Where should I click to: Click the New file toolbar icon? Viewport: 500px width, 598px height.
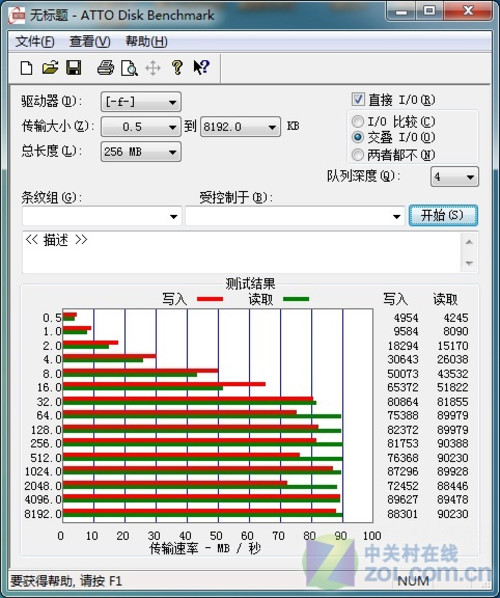point(26,68)
